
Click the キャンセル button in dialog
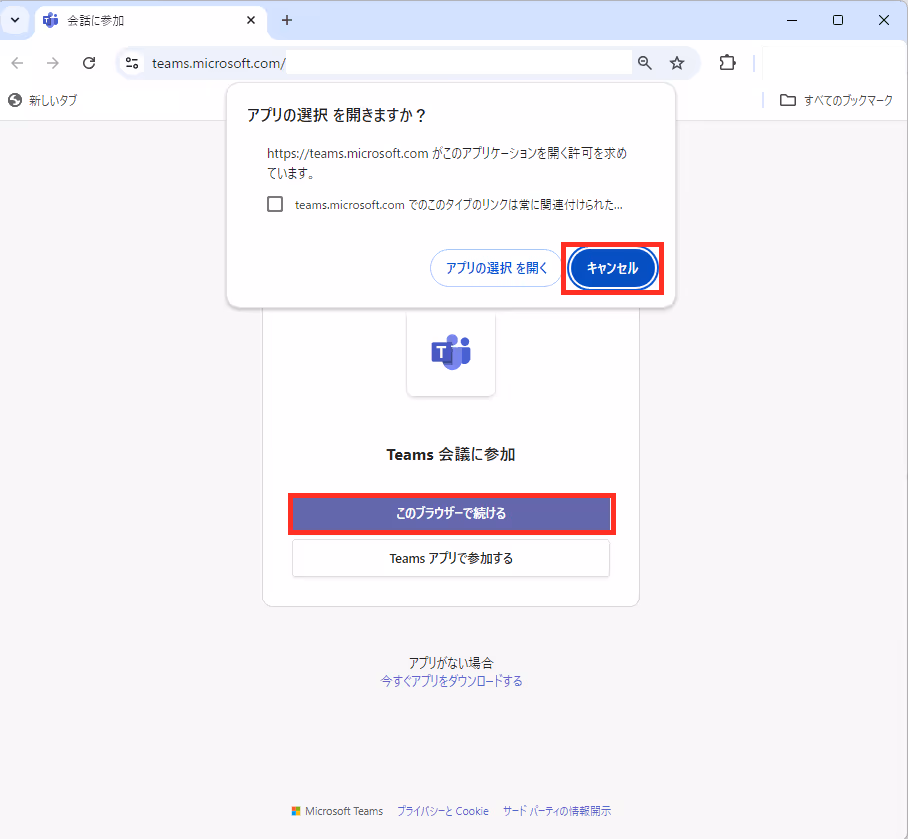(612, 268)
